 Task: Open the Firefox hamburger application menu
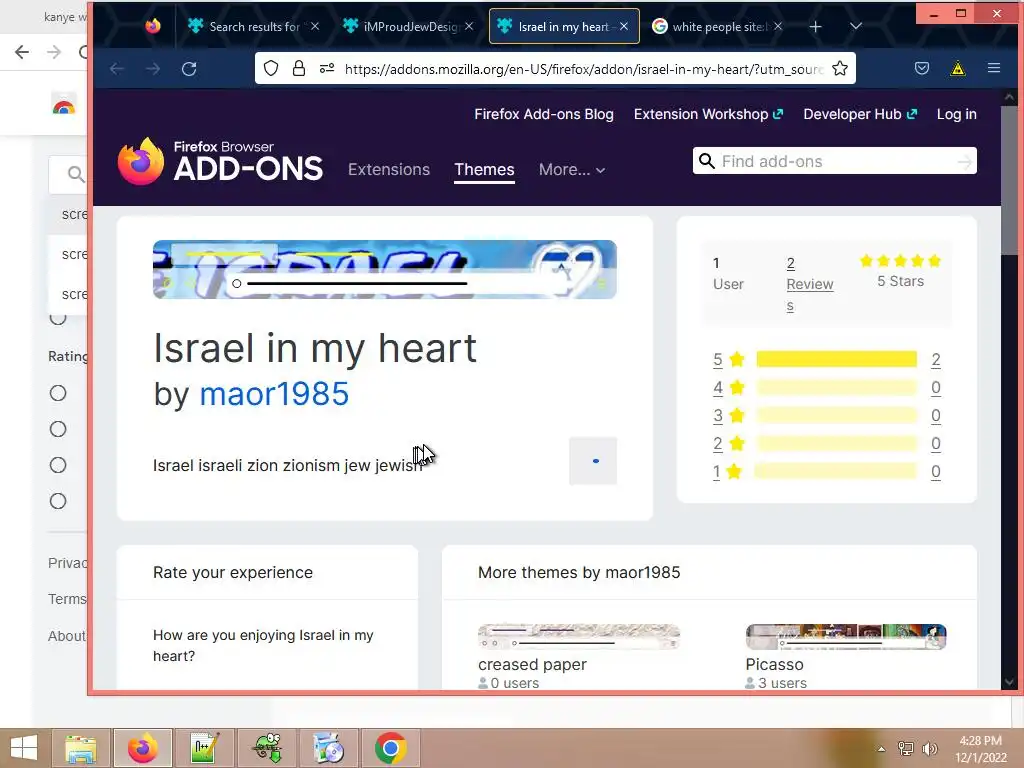coord(994,68)
